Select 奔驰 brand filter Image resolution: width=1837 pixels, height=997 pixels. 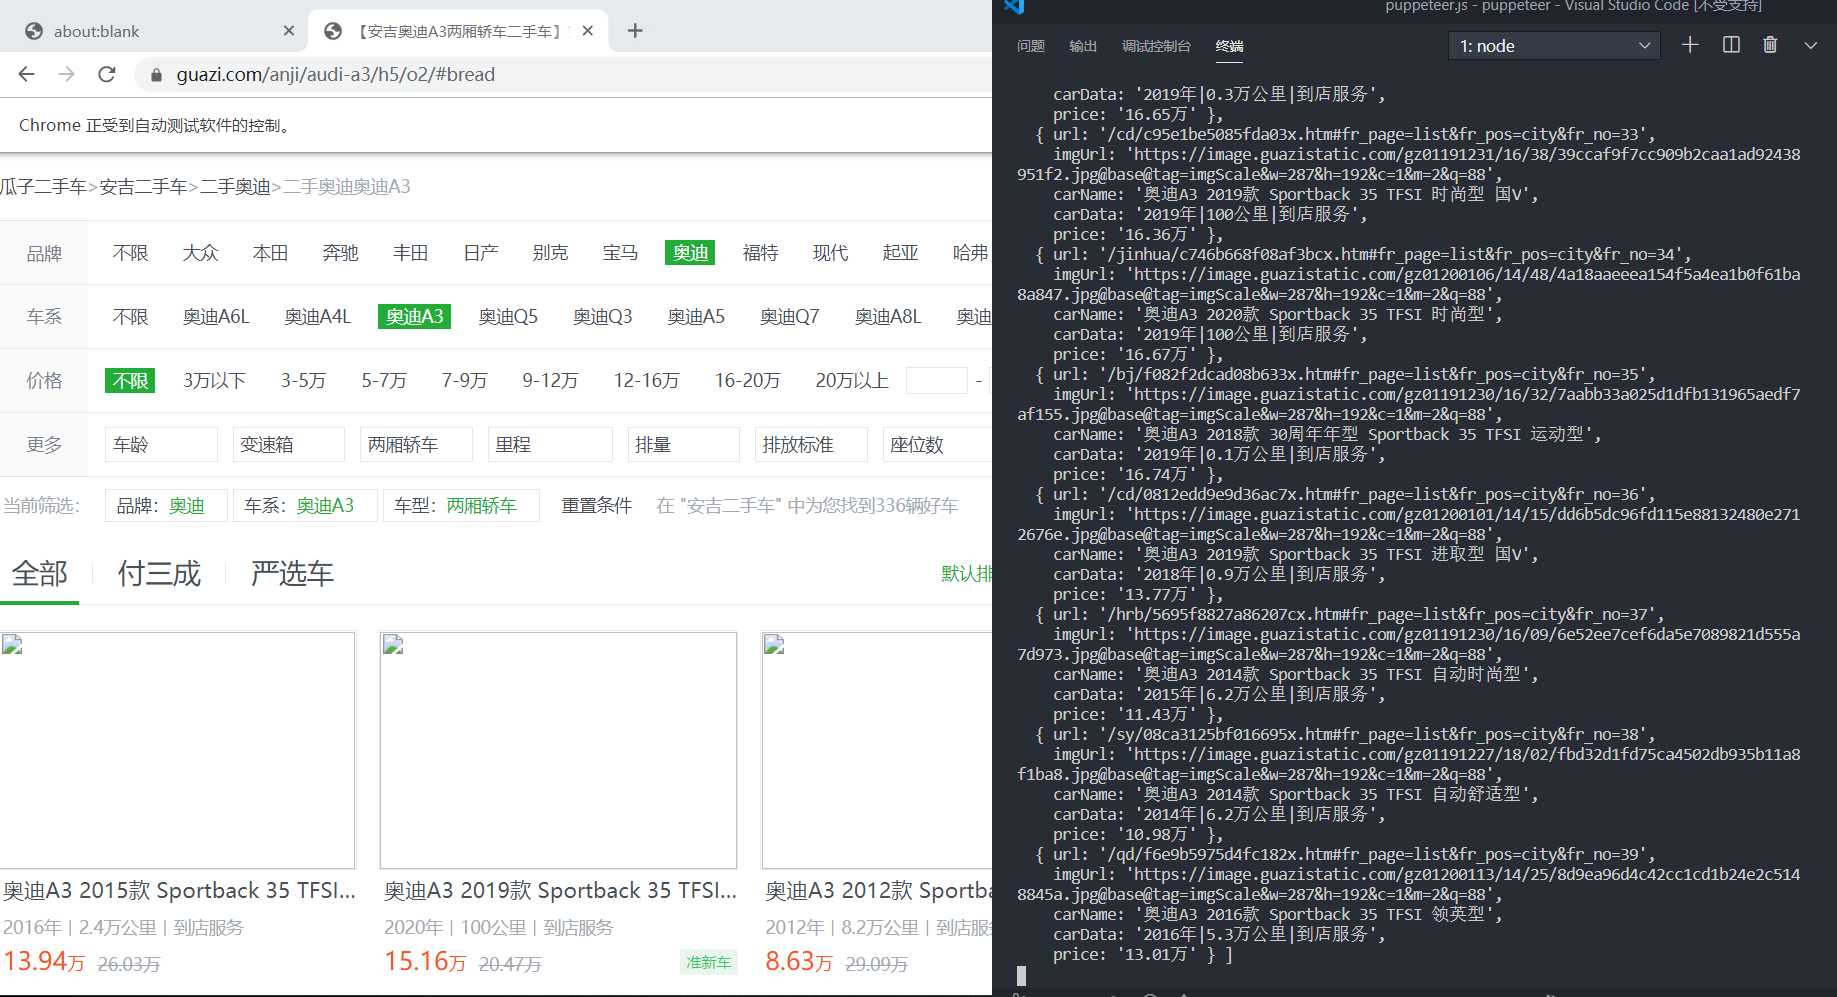[340, 253]
